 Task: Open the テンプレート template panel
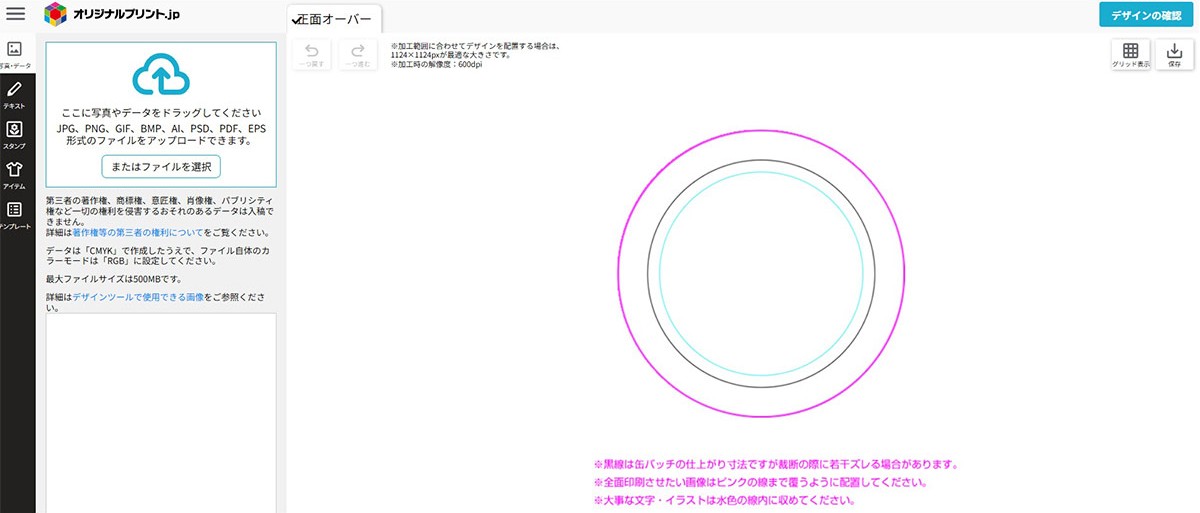tap(15, 214)
